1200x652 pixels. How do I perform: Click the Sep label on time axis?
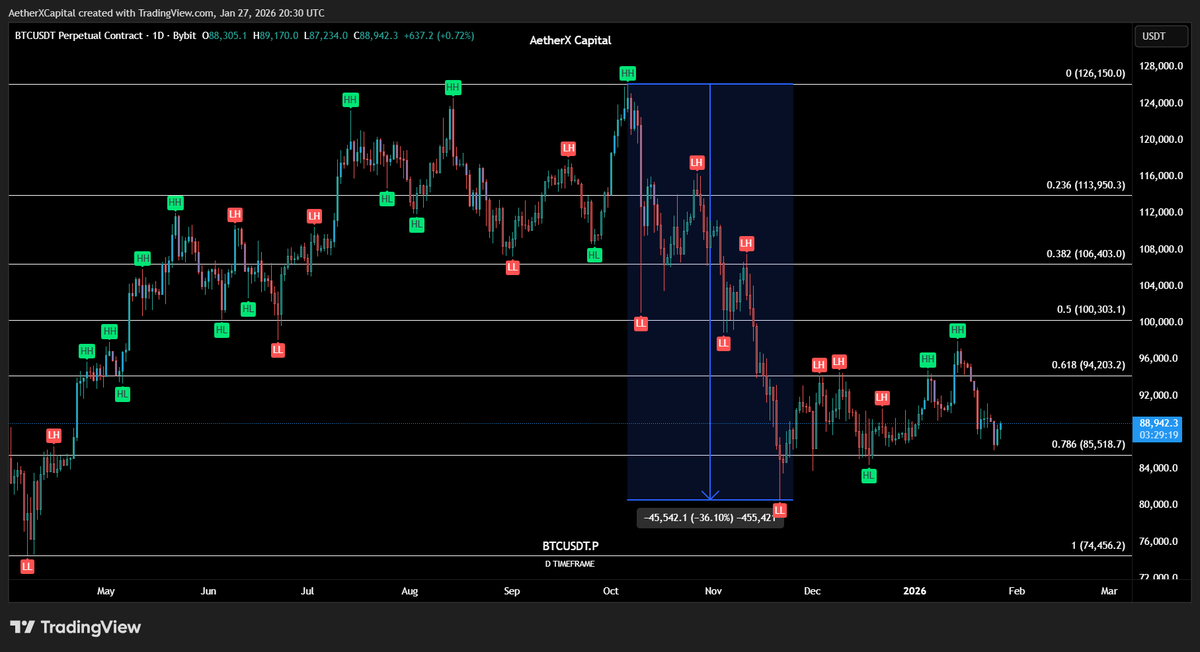click(x=512, y=592)
